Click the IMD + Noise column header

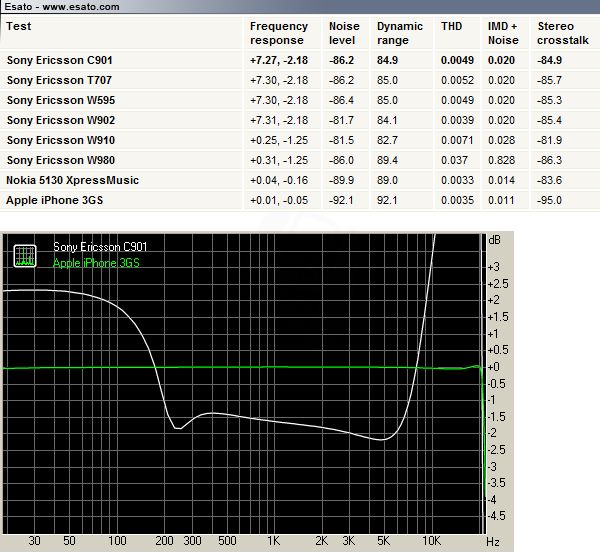(503, 33)
